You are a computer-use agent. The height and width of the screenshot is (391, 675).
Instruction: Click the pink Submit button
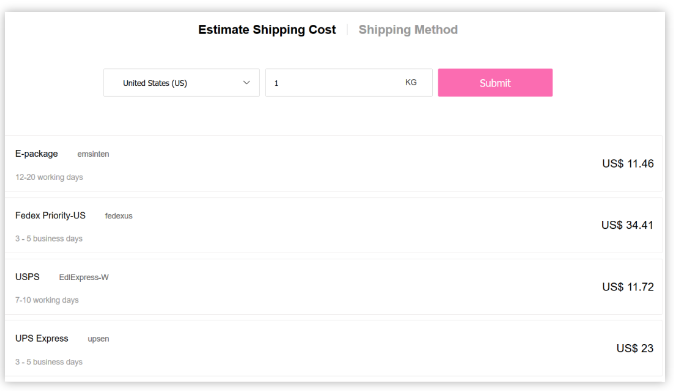pyautogui.click(x=495, y=83)
